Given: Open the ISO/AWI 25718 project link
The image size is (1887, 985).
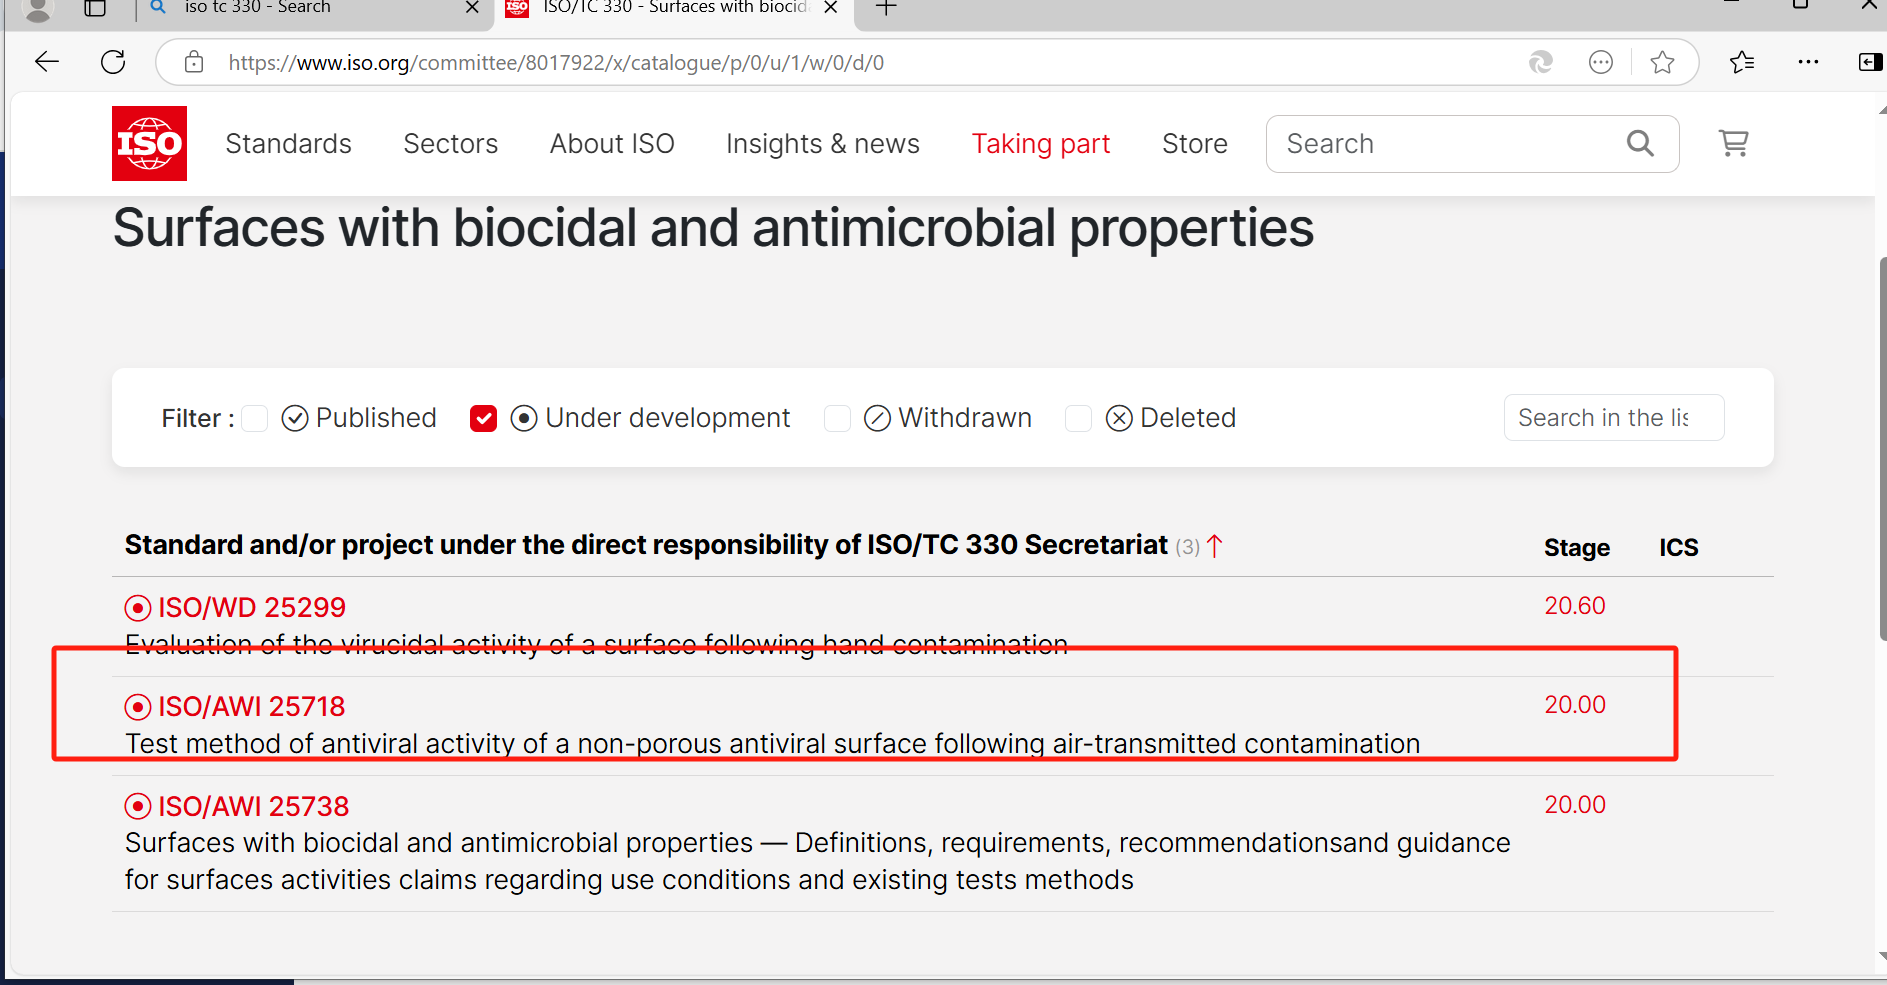Looking at the screenshot, I should coord(251,706).
